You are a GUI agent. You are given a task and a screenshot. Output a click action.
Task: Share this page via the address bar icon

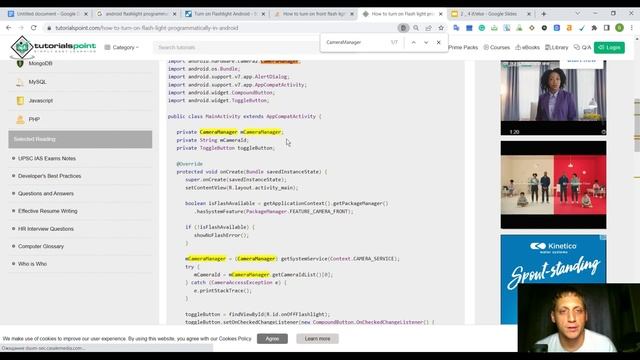[428, 28]
